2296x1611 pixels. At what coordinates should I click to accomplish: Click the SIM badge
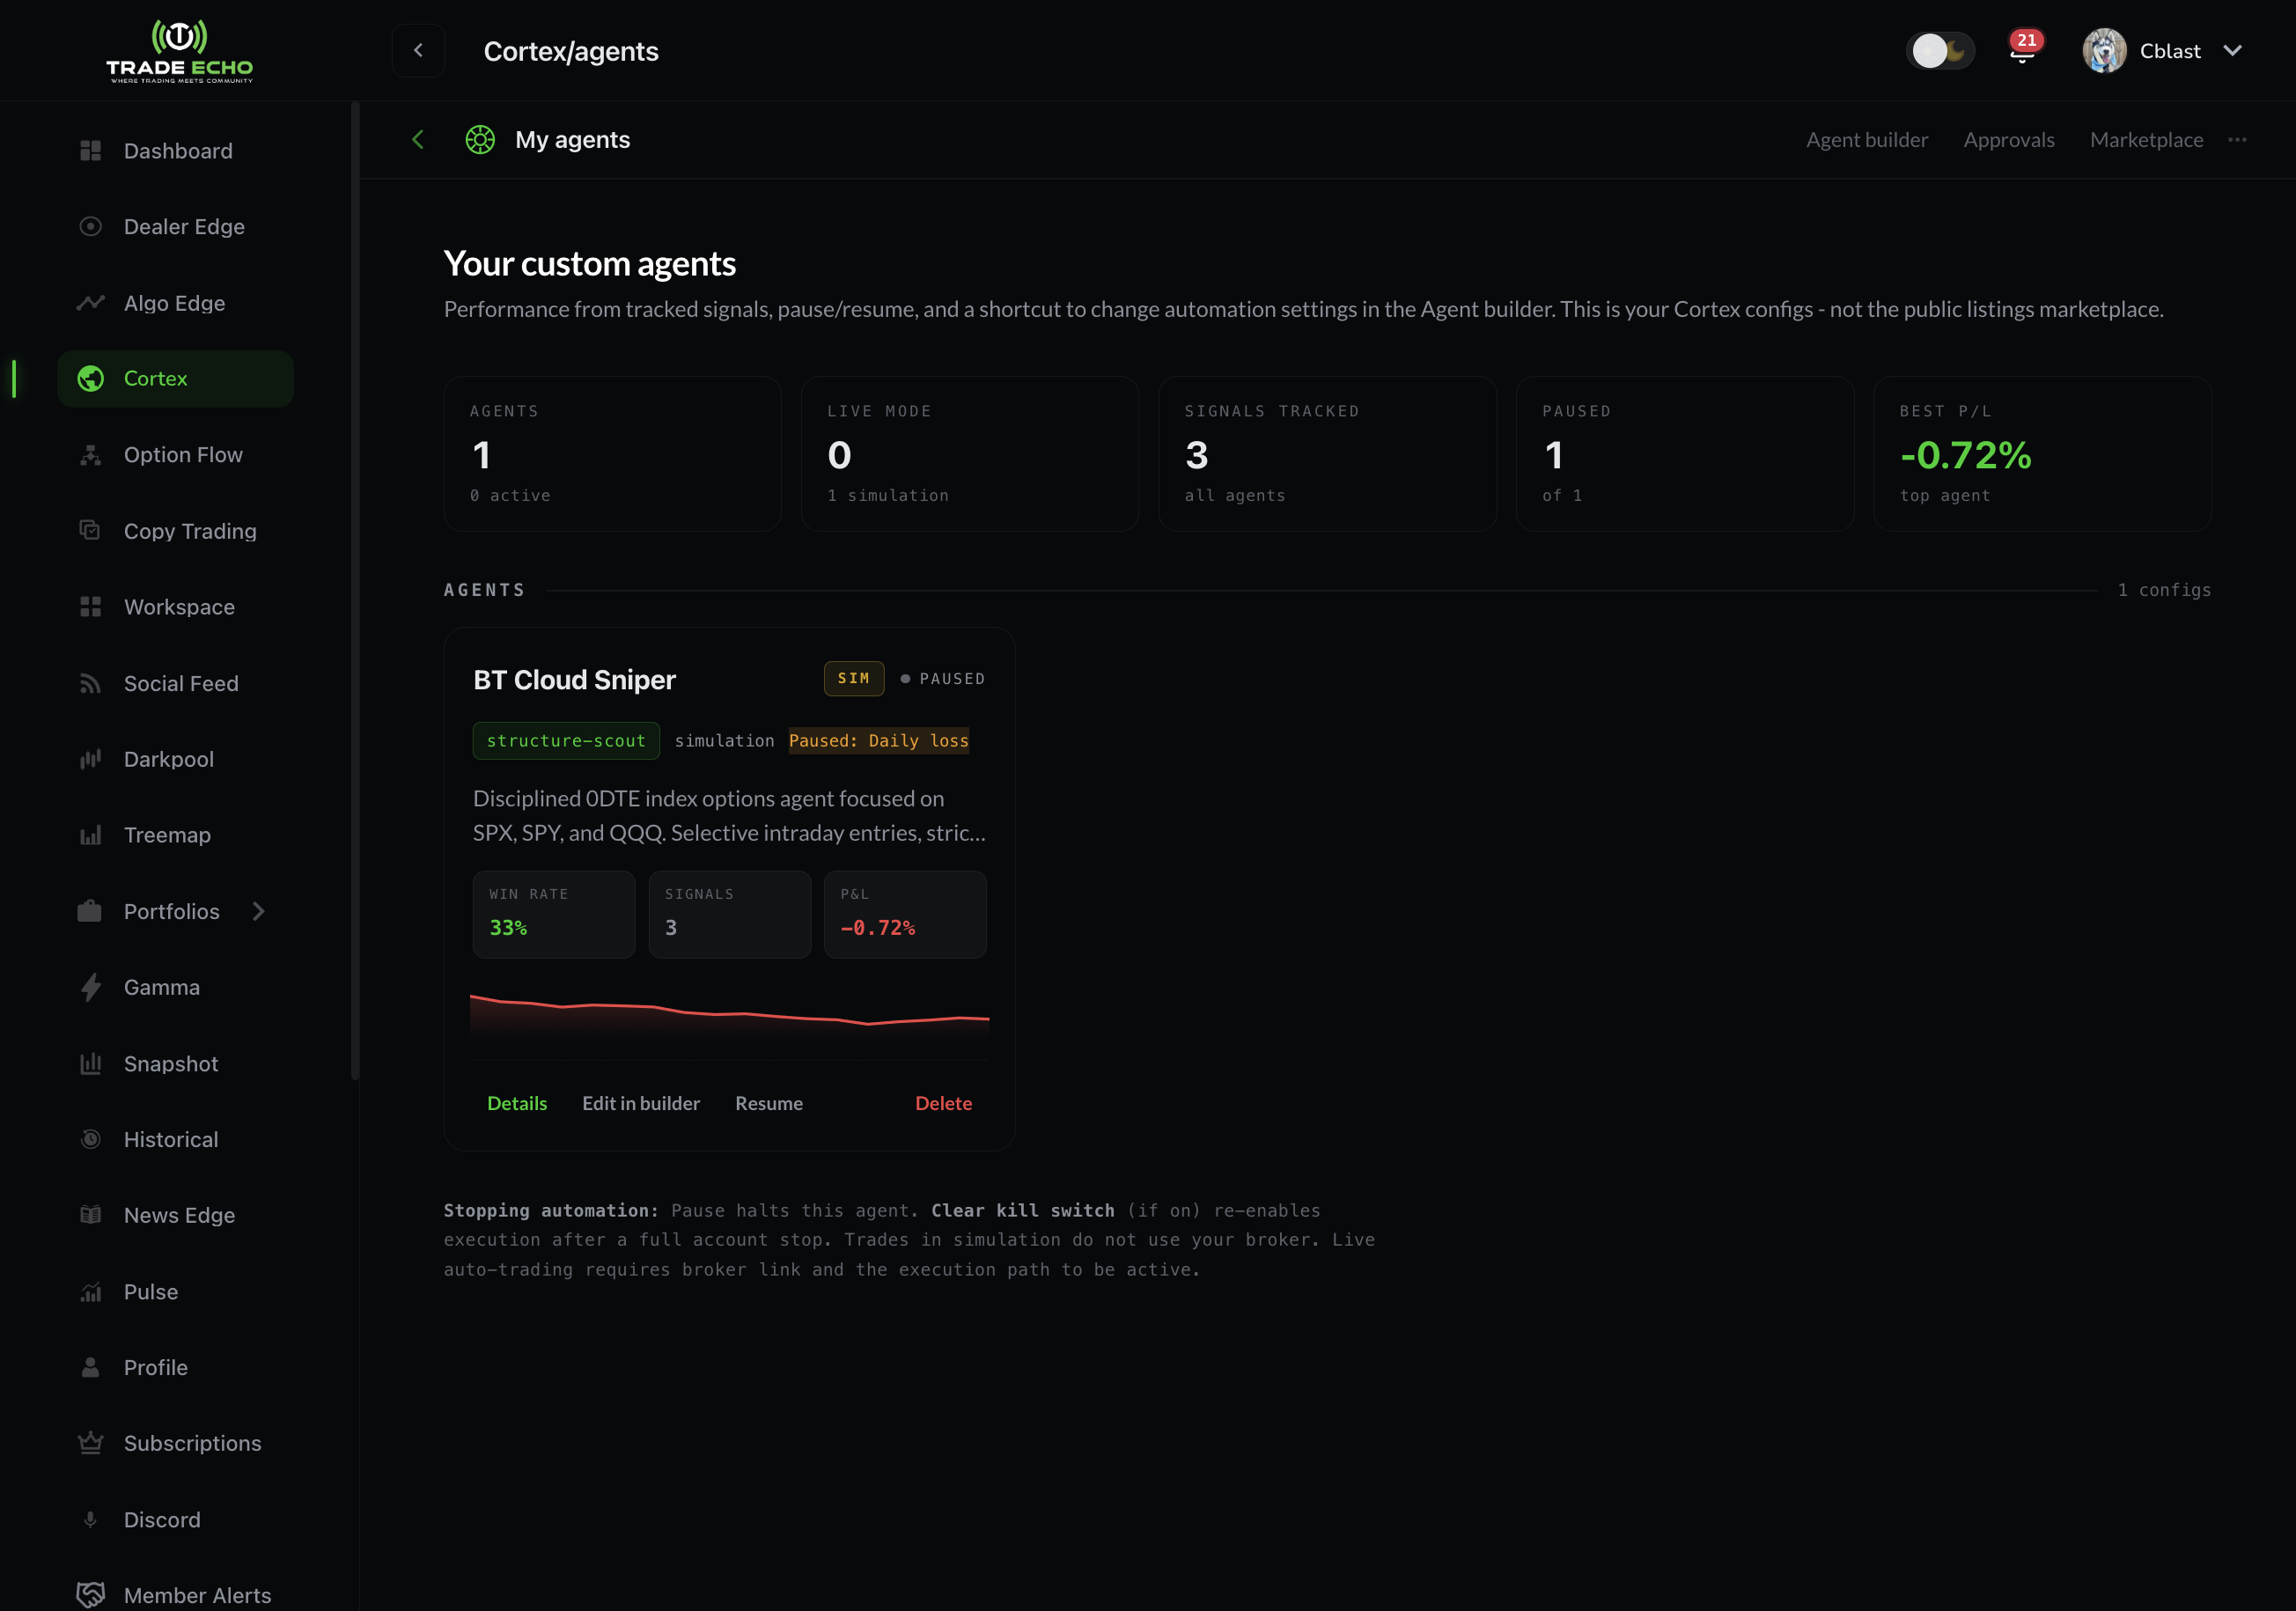(854, 678)
